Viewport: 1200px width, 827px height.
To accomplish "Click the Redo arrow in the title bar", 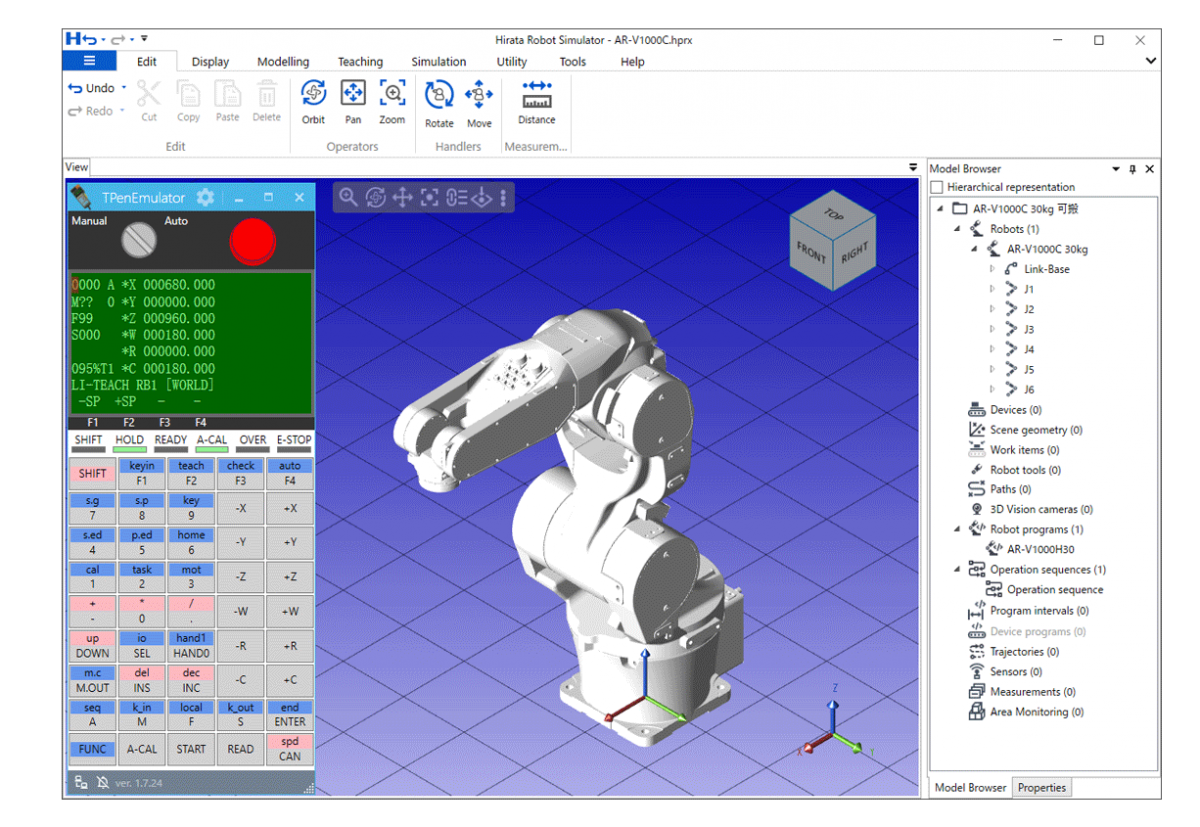I will (117, 39).
